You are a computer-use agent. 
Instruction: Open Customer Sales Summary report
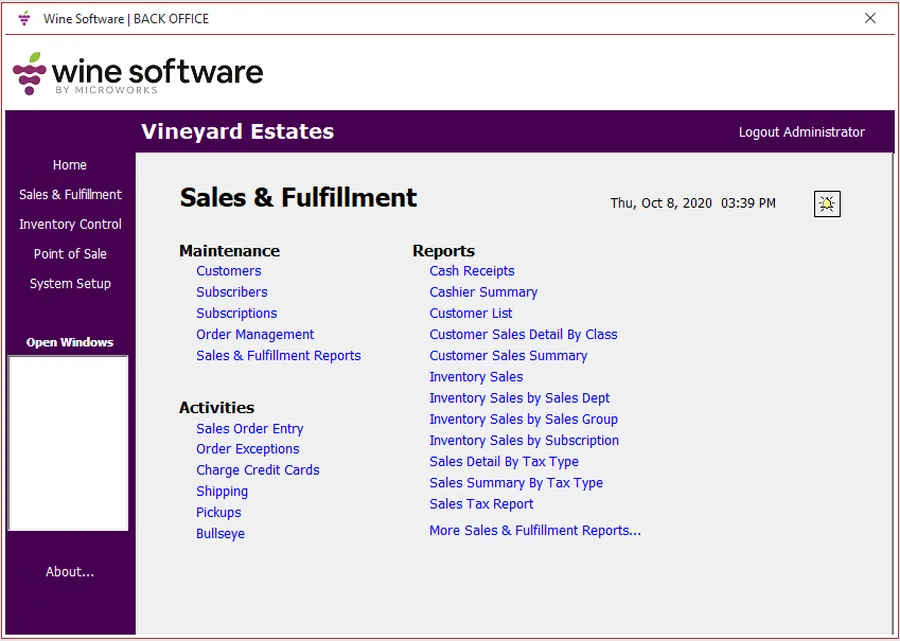(x=508, y=356)
